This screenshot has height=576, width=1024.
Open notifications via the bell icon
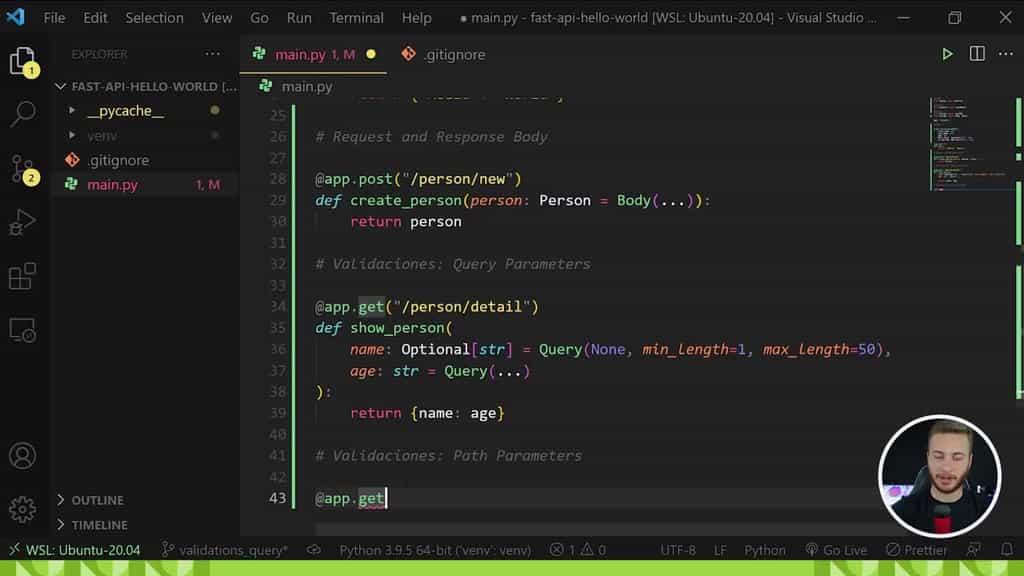(x=1007, y=549)
